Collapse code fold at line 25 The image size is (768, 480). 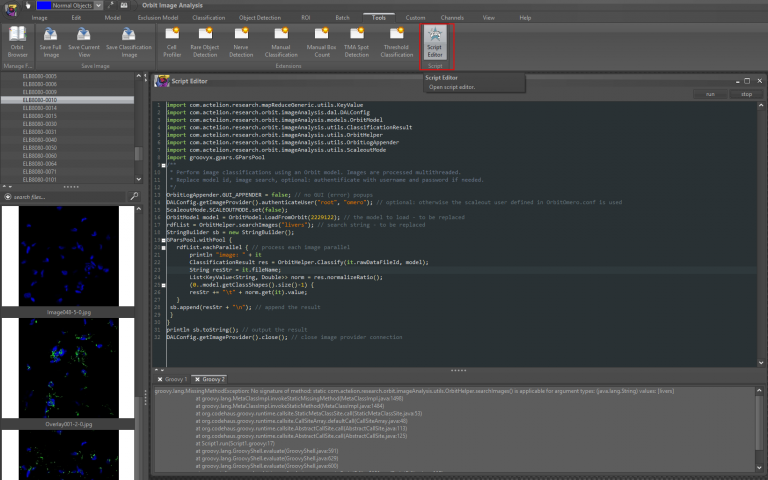pos(163,285)
